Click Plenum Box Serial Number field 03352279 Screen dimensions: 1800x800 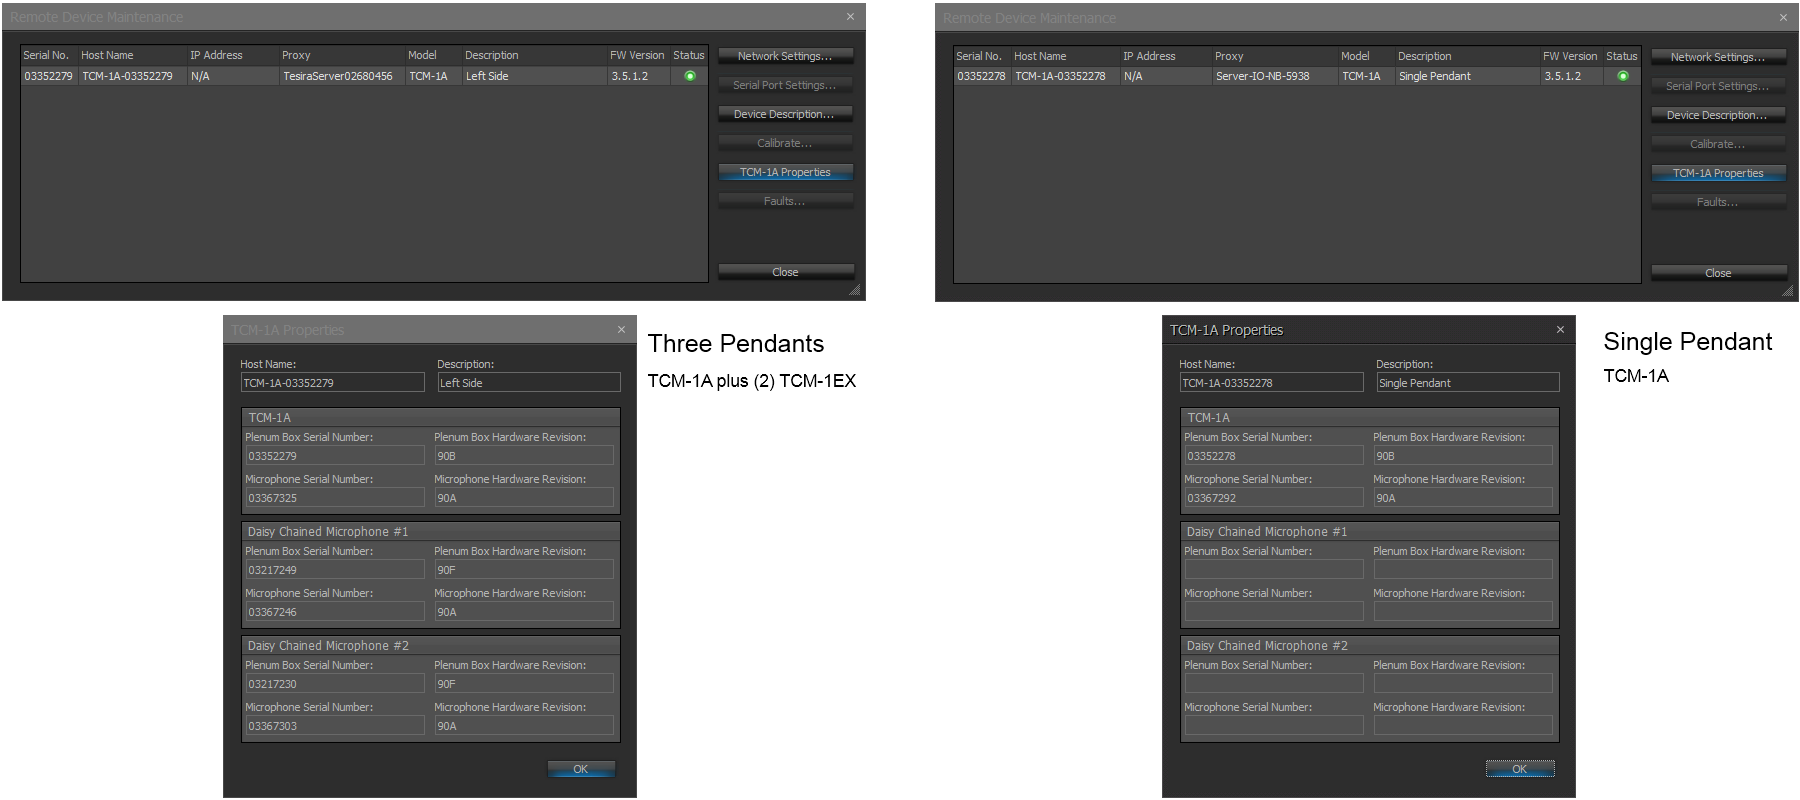pyautogui.click(x=335, y=456)
